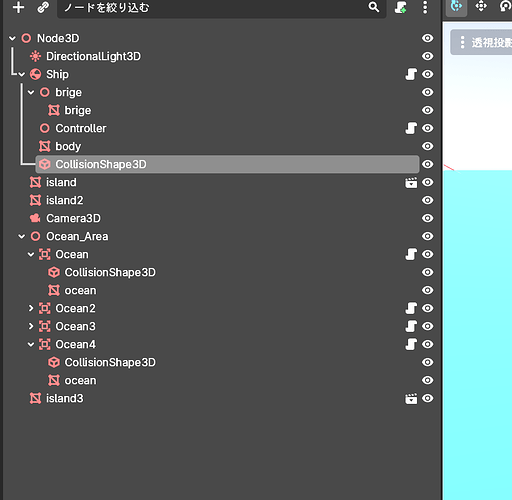The height and width of the screenshot is (500, 512).
Task: Open the island scene in editor icon
Action: coord(411,183)
